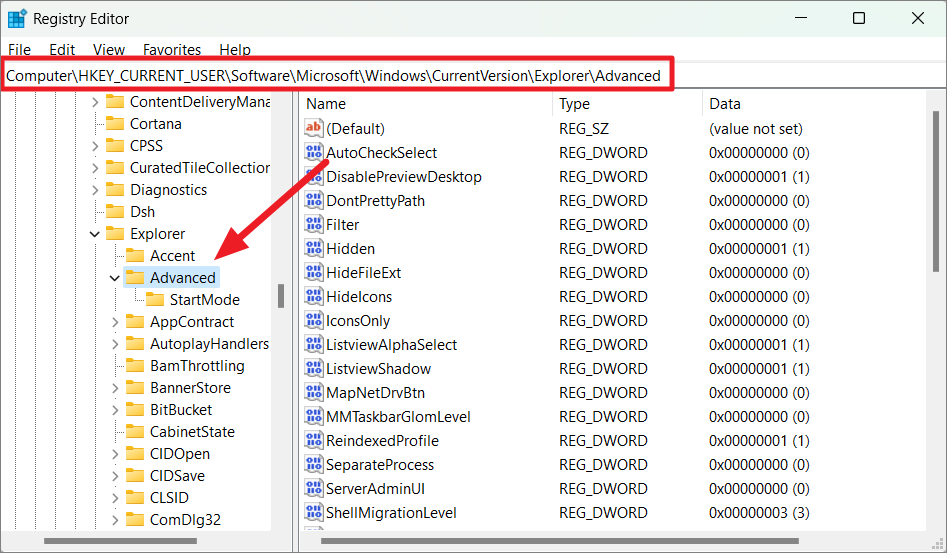This screenshot has height=553, width=947.
Task: Expand the Diagnostics key
Action: point(95,190)
